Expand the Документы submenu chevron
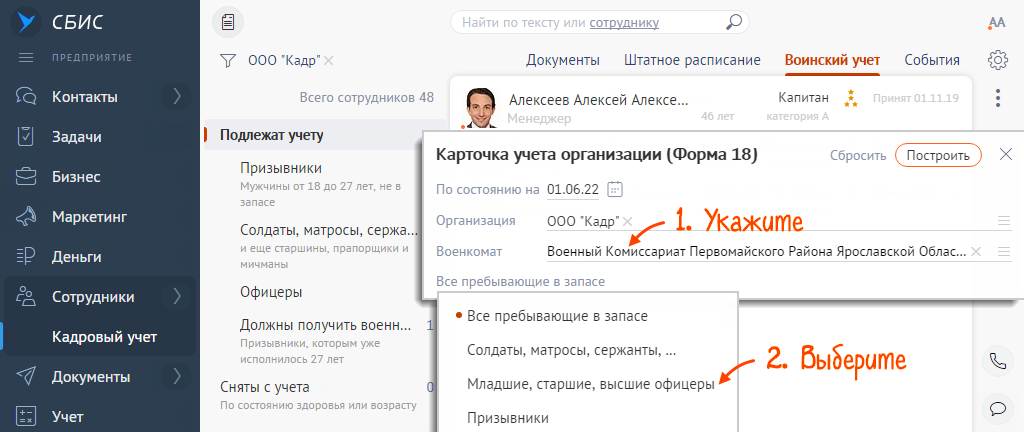1024x432 pixels. (x=176, y=377)
